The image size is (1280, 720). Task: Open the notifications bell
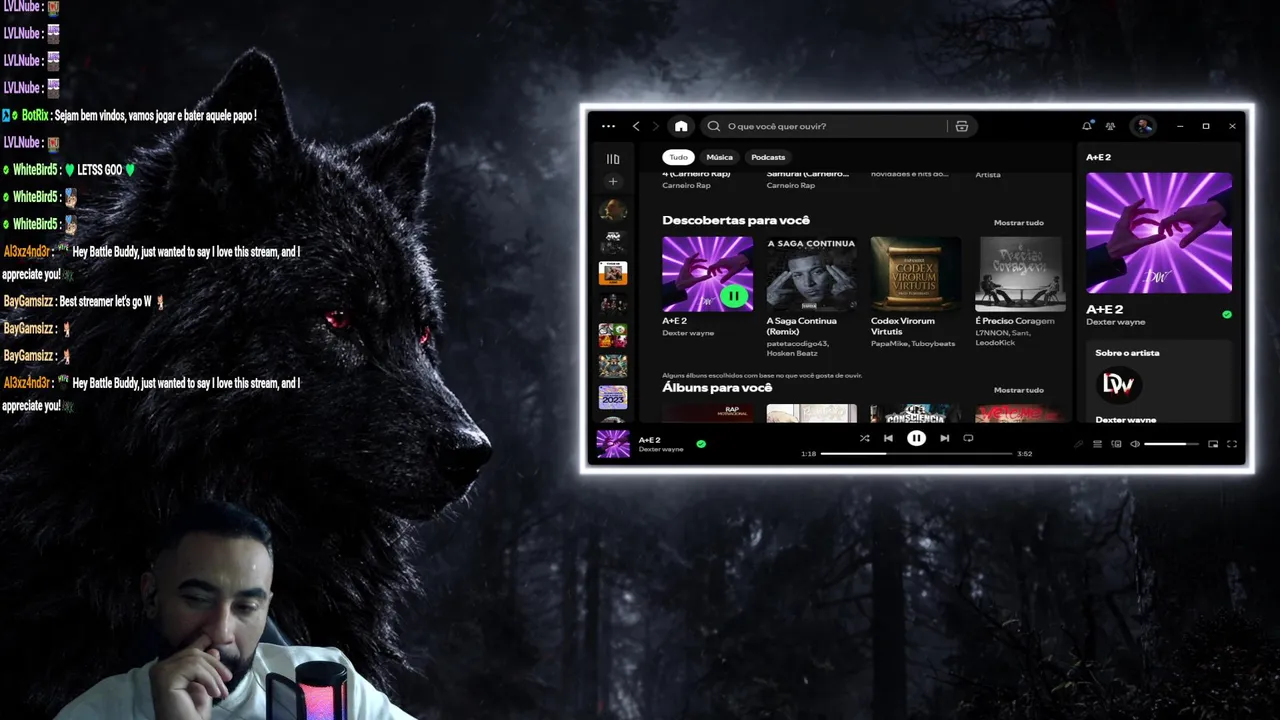[x=1087, y=126]
